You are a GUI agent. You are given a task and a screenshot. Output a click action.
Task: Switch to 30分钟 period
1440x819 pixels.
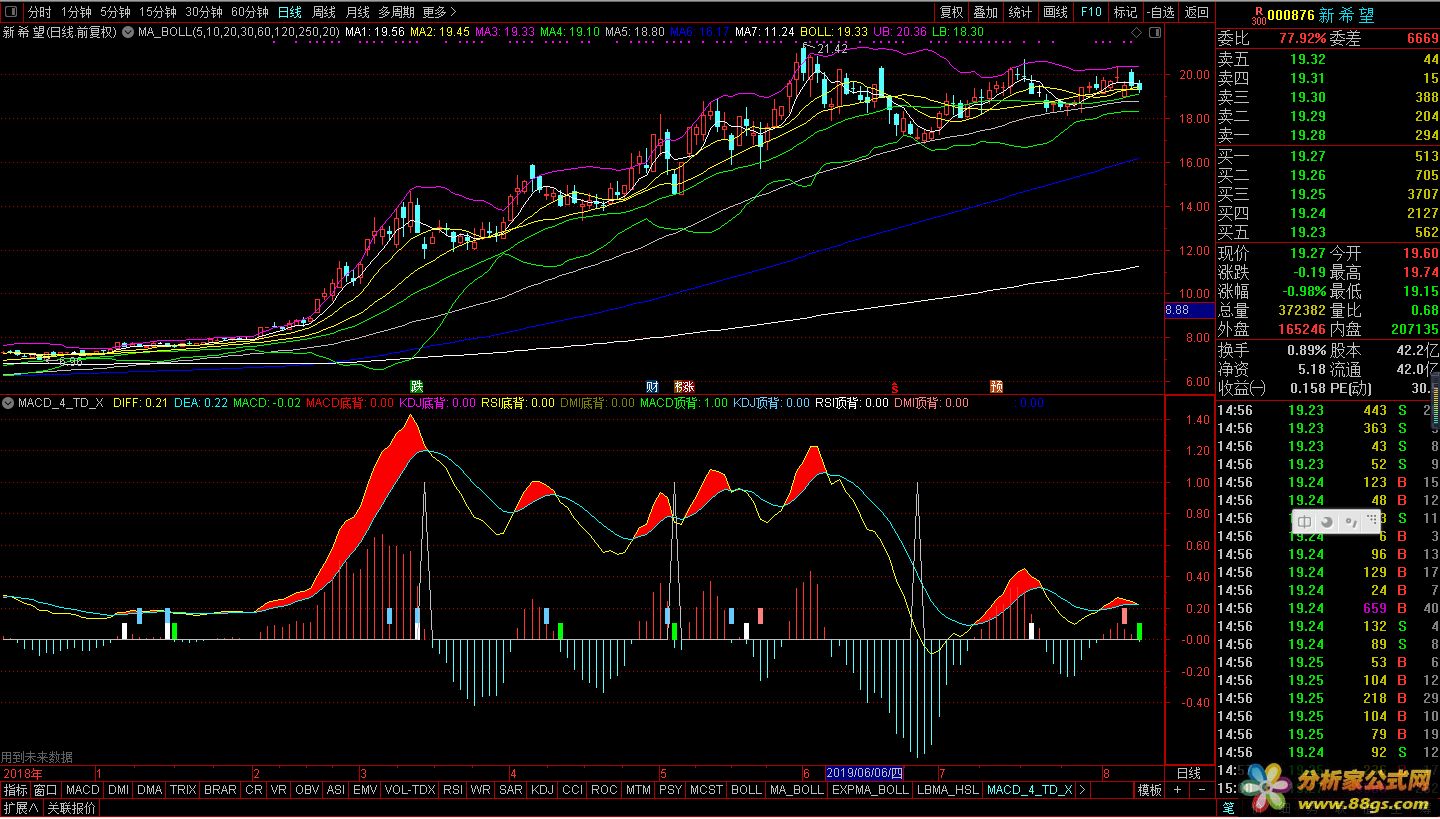(203, 12)
